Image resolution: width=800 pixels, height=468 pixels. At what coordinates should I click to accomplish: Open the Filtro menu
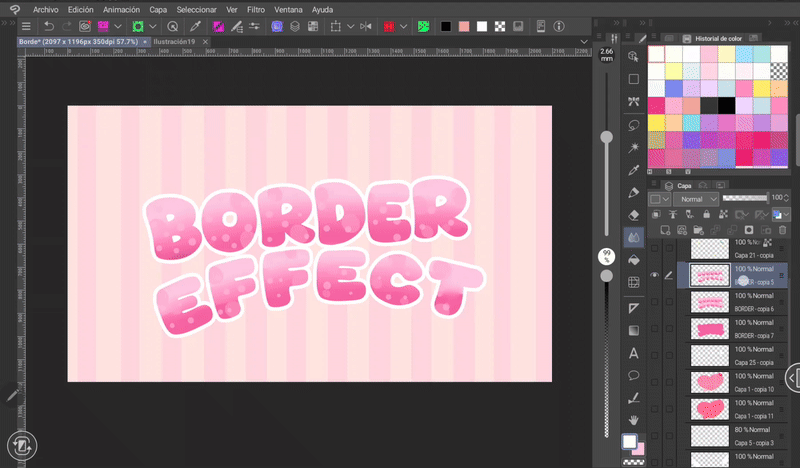pyautogui.click(x=256, y=8)
